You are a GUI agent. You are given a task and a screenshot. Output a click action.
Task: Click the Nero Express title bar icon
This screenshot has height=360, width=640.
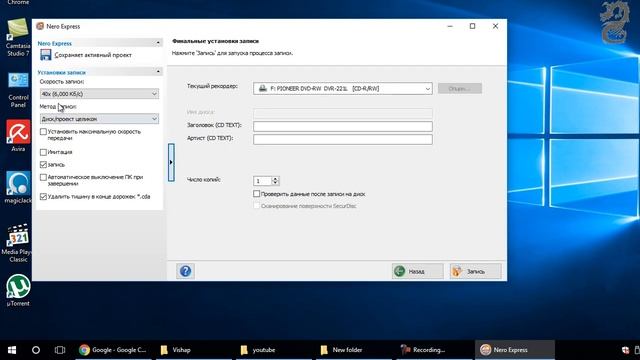point(40,26)
